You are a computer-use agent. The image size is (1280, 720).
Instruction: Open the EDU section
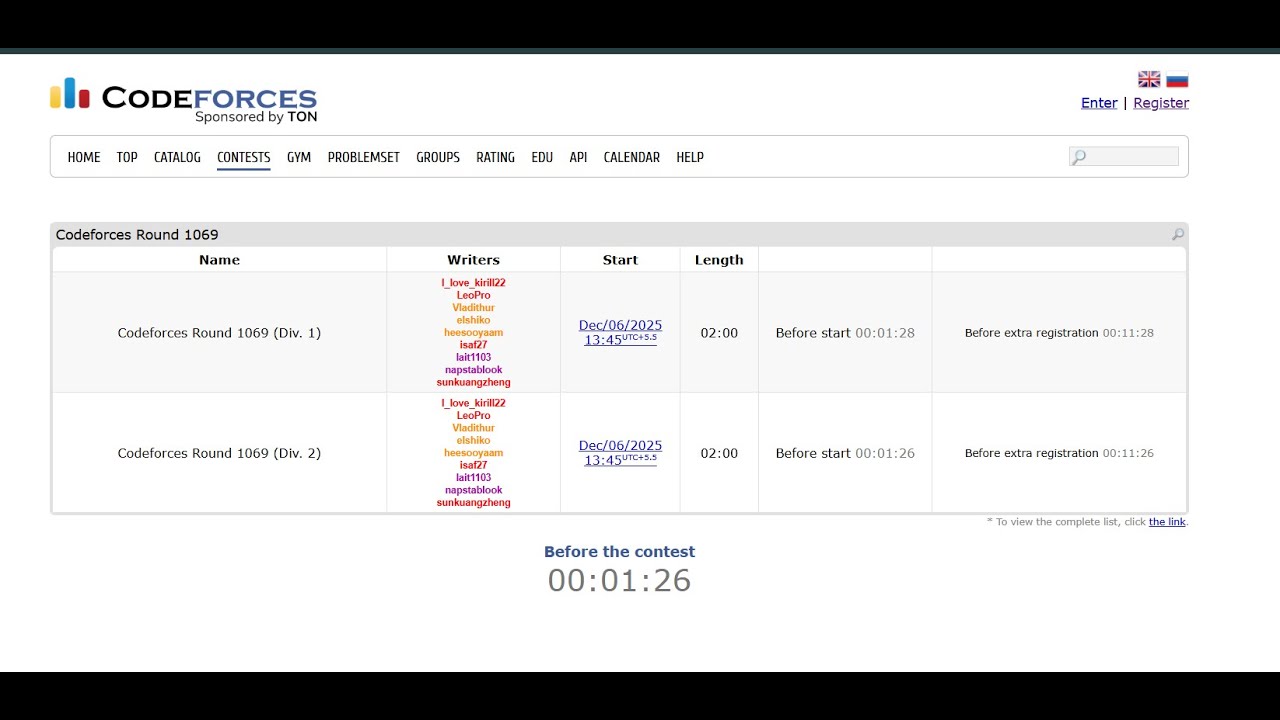point(542,157)
